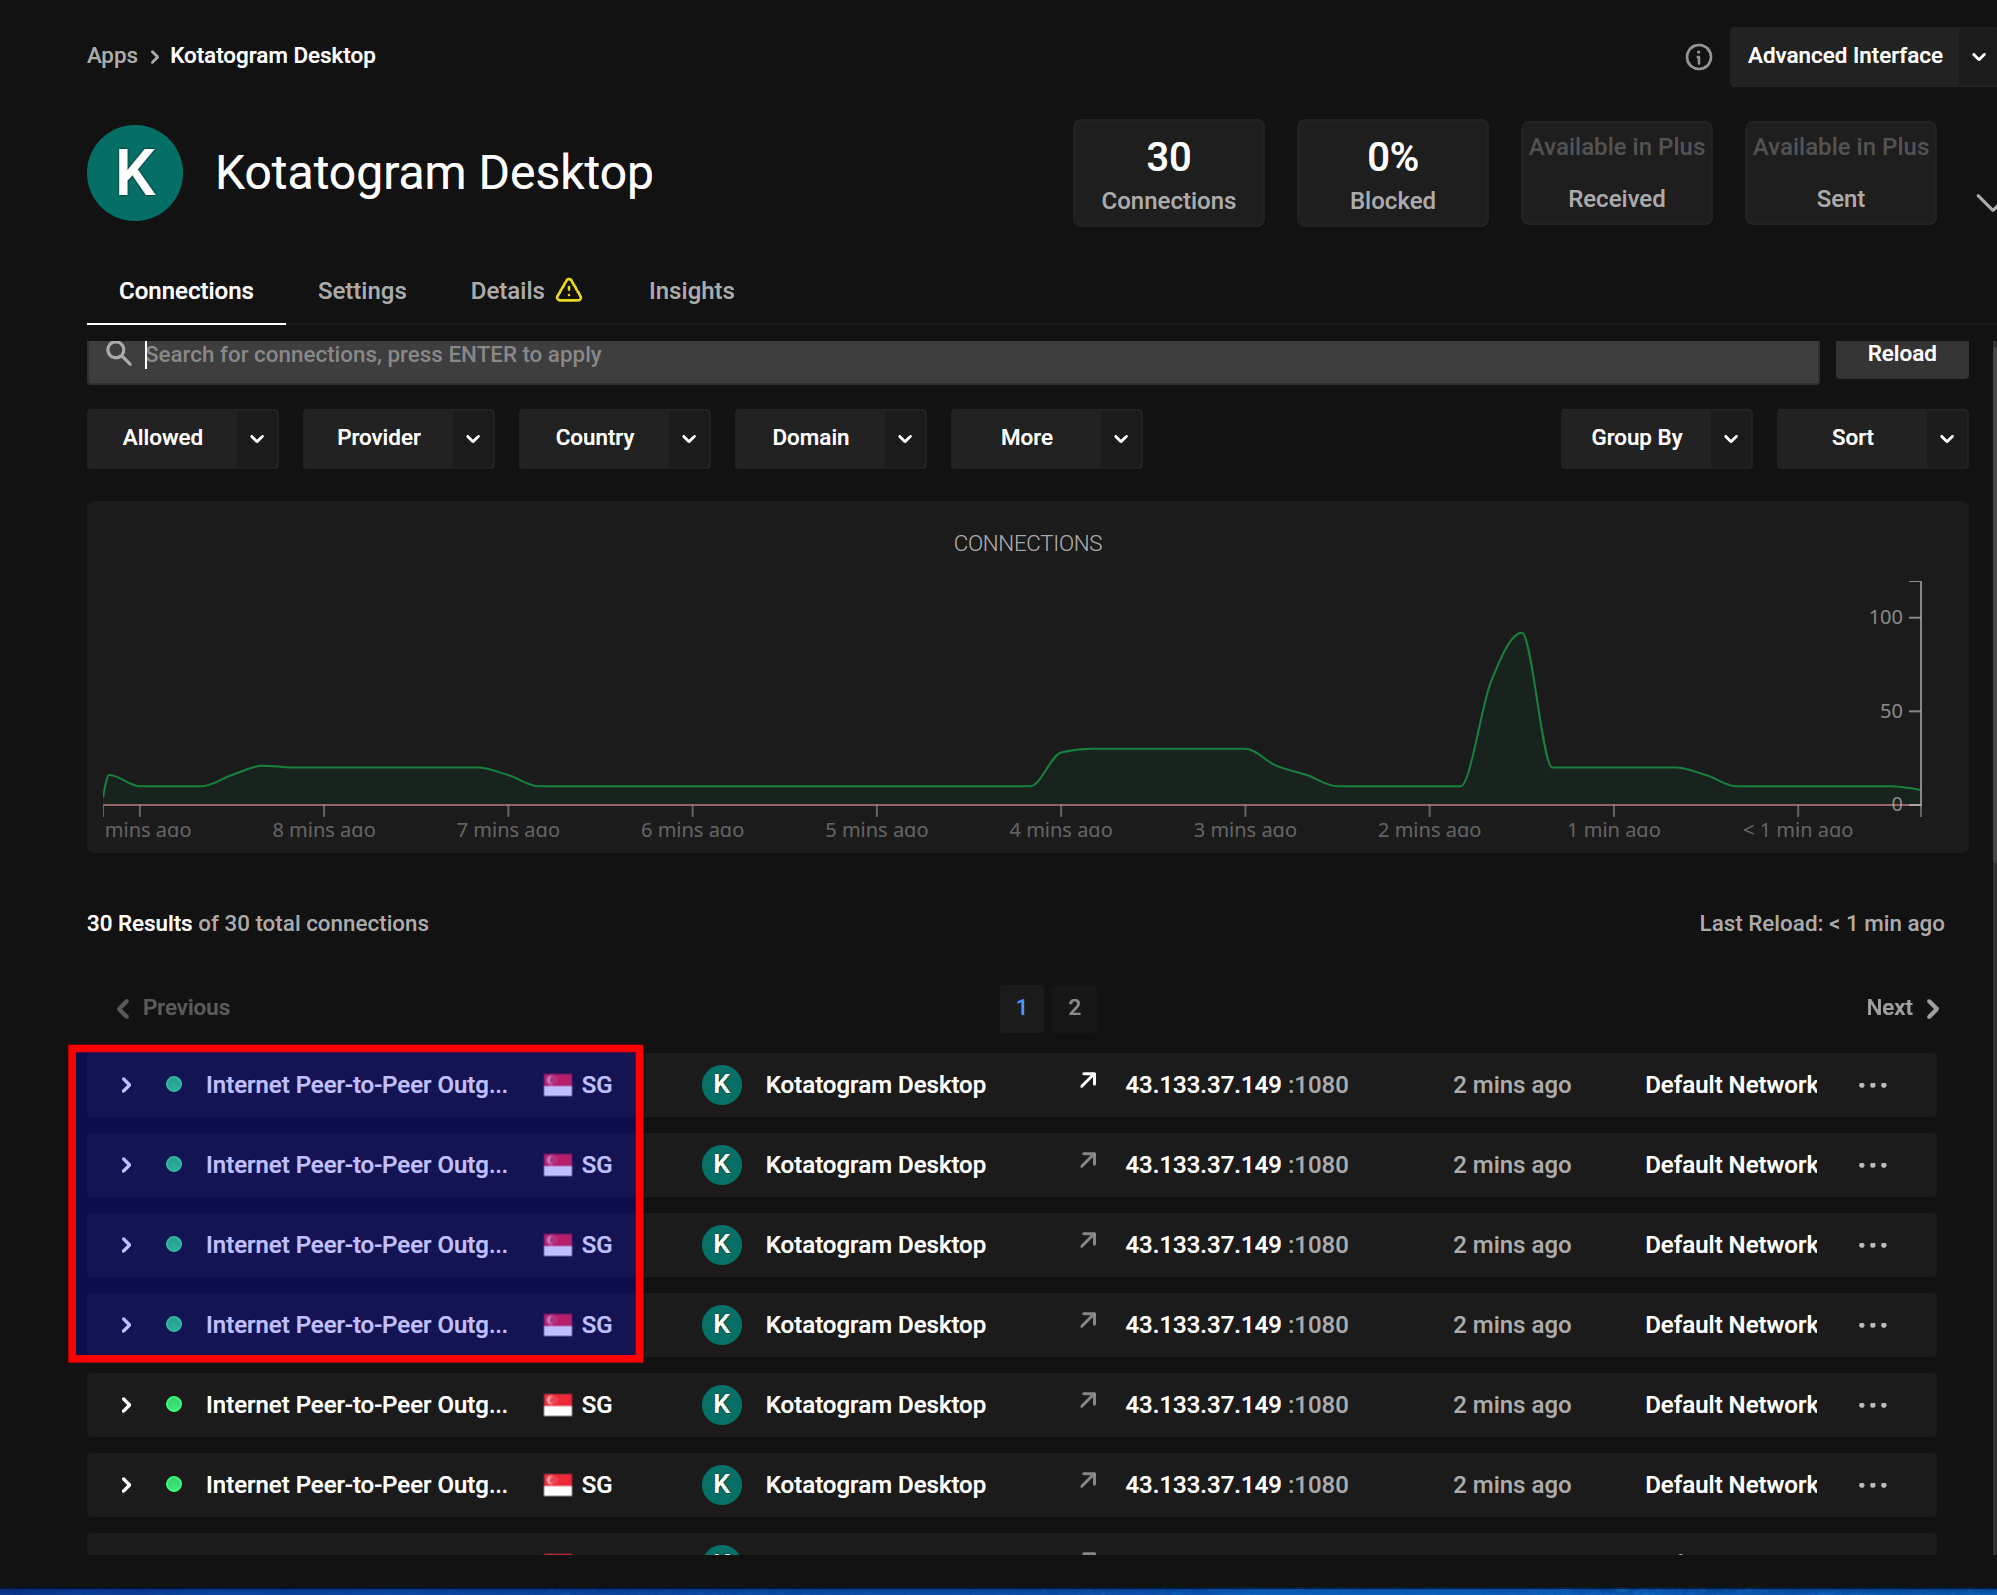Switch to the Insights tab
Screen dimensions: 1997x1595
[x=691, y=291]
